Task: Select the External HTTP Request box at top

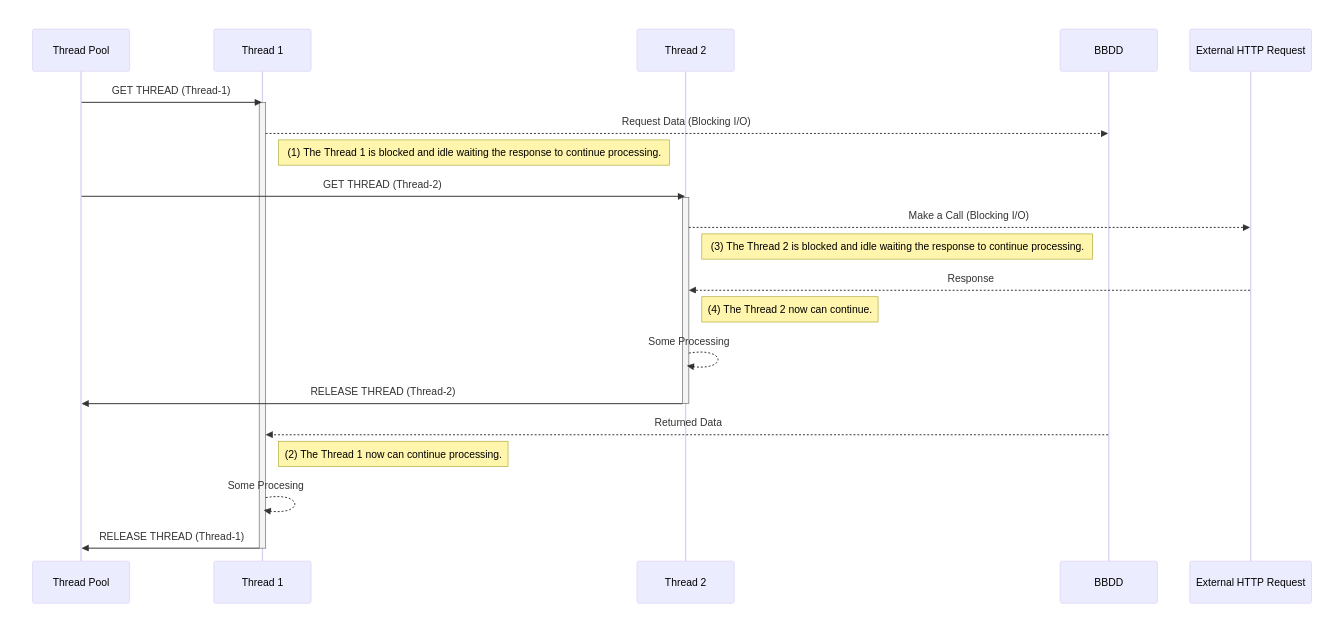Action: (x=1249, y=50)
